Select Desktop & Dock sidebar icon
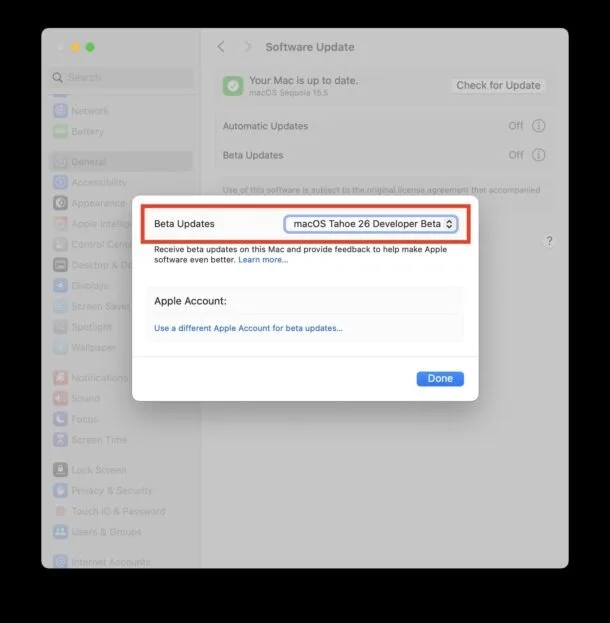610x623 pixels. pos(60,265)
